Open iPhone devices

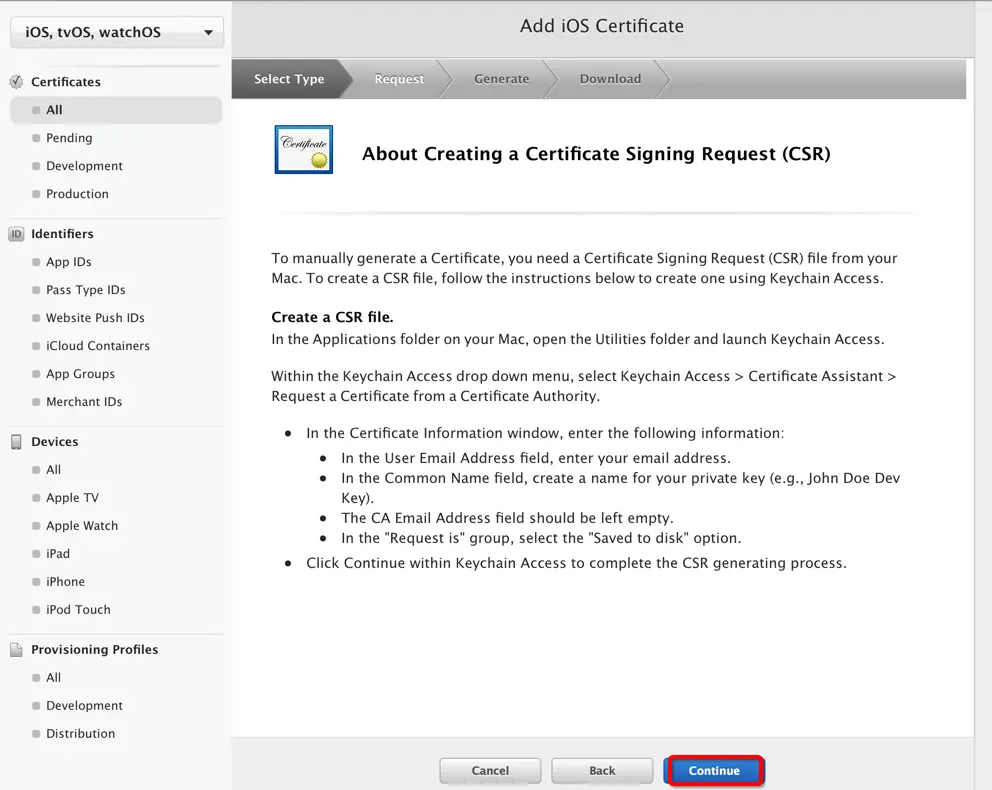pos(65,581)
